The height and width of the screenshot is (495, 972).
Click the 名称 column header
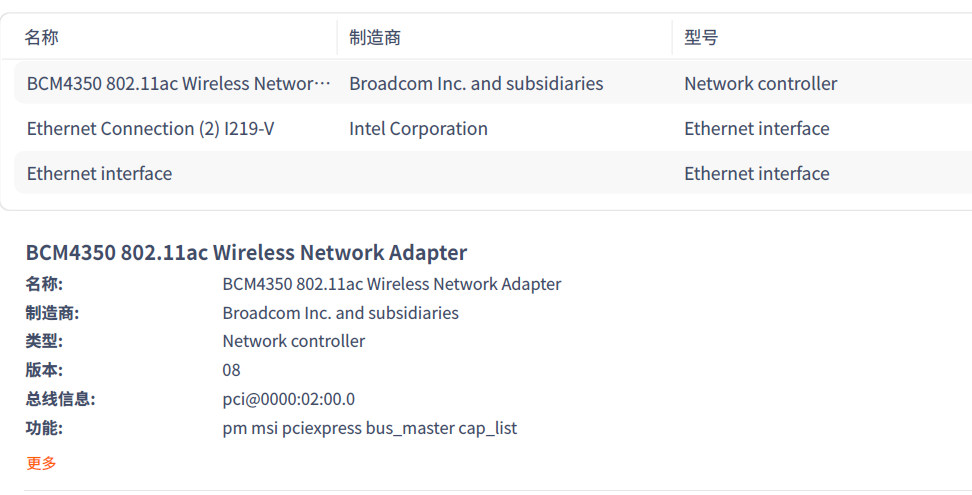(42, 38)
